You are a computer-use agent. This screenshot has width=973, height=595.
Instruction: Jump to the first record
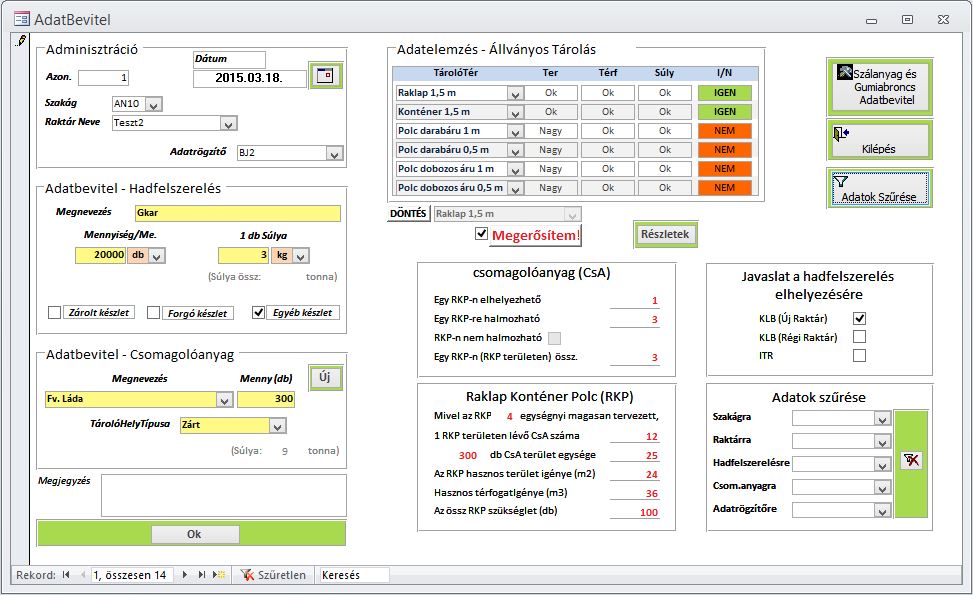pyautogui.click(x=66, y=575)
